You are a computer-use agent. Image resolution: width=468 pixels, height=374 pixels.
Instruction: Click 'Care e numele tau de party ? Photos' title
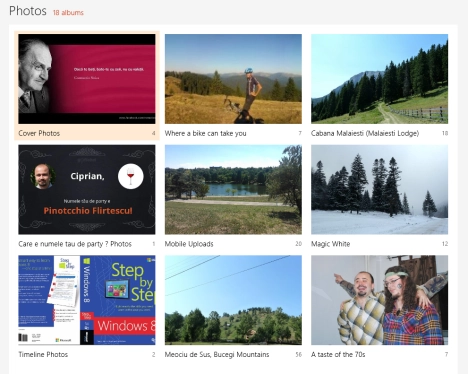(x=75, y=244)
